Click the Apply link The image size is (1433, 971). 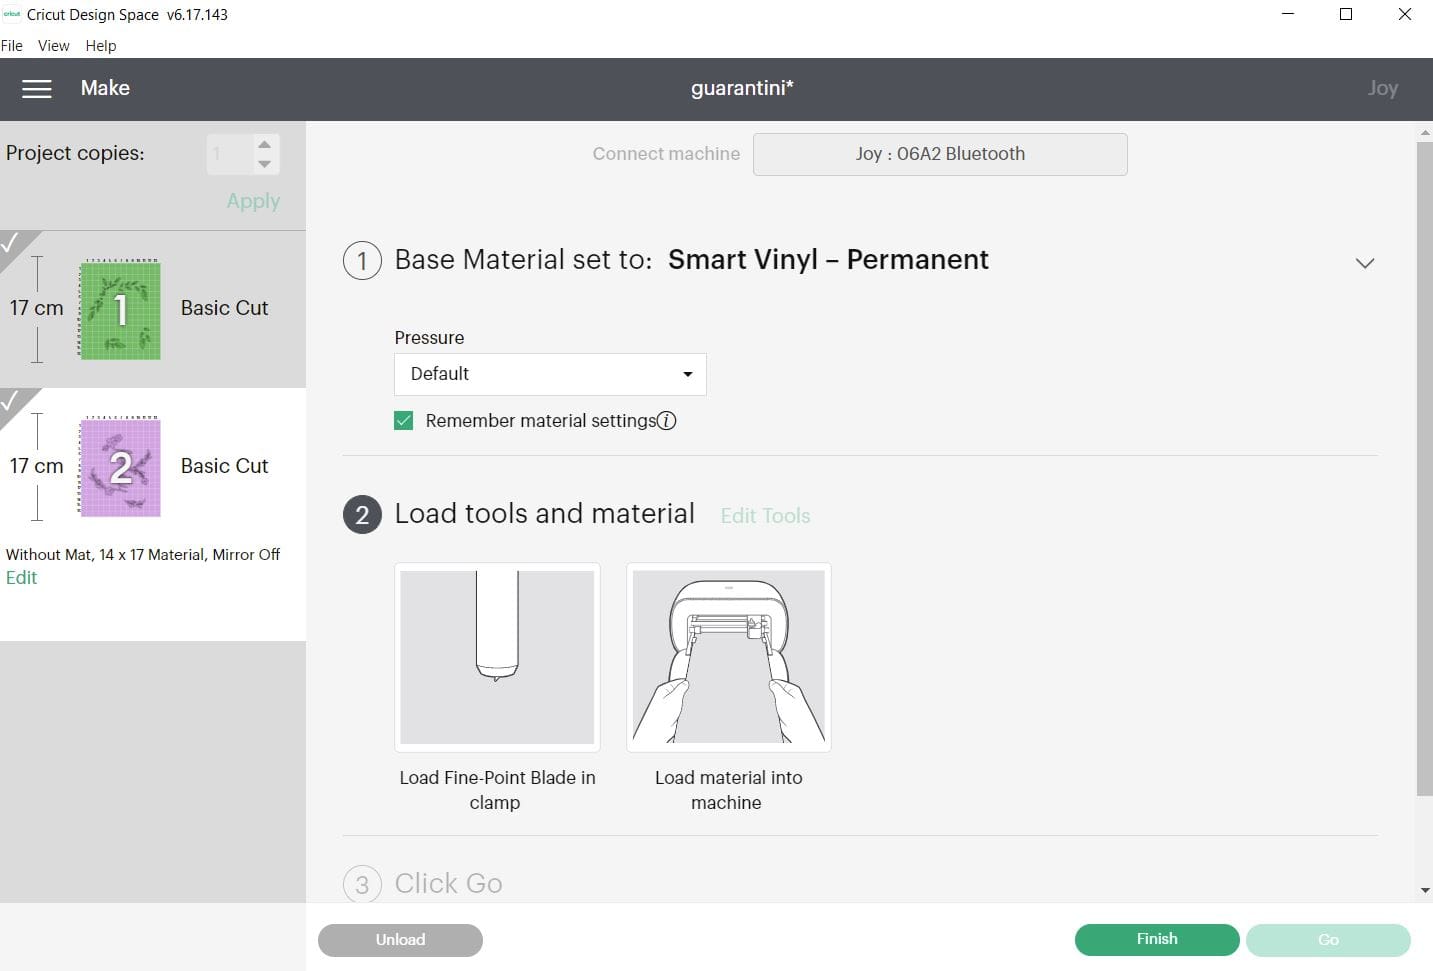pyautogui.click(x=253, y=201)
